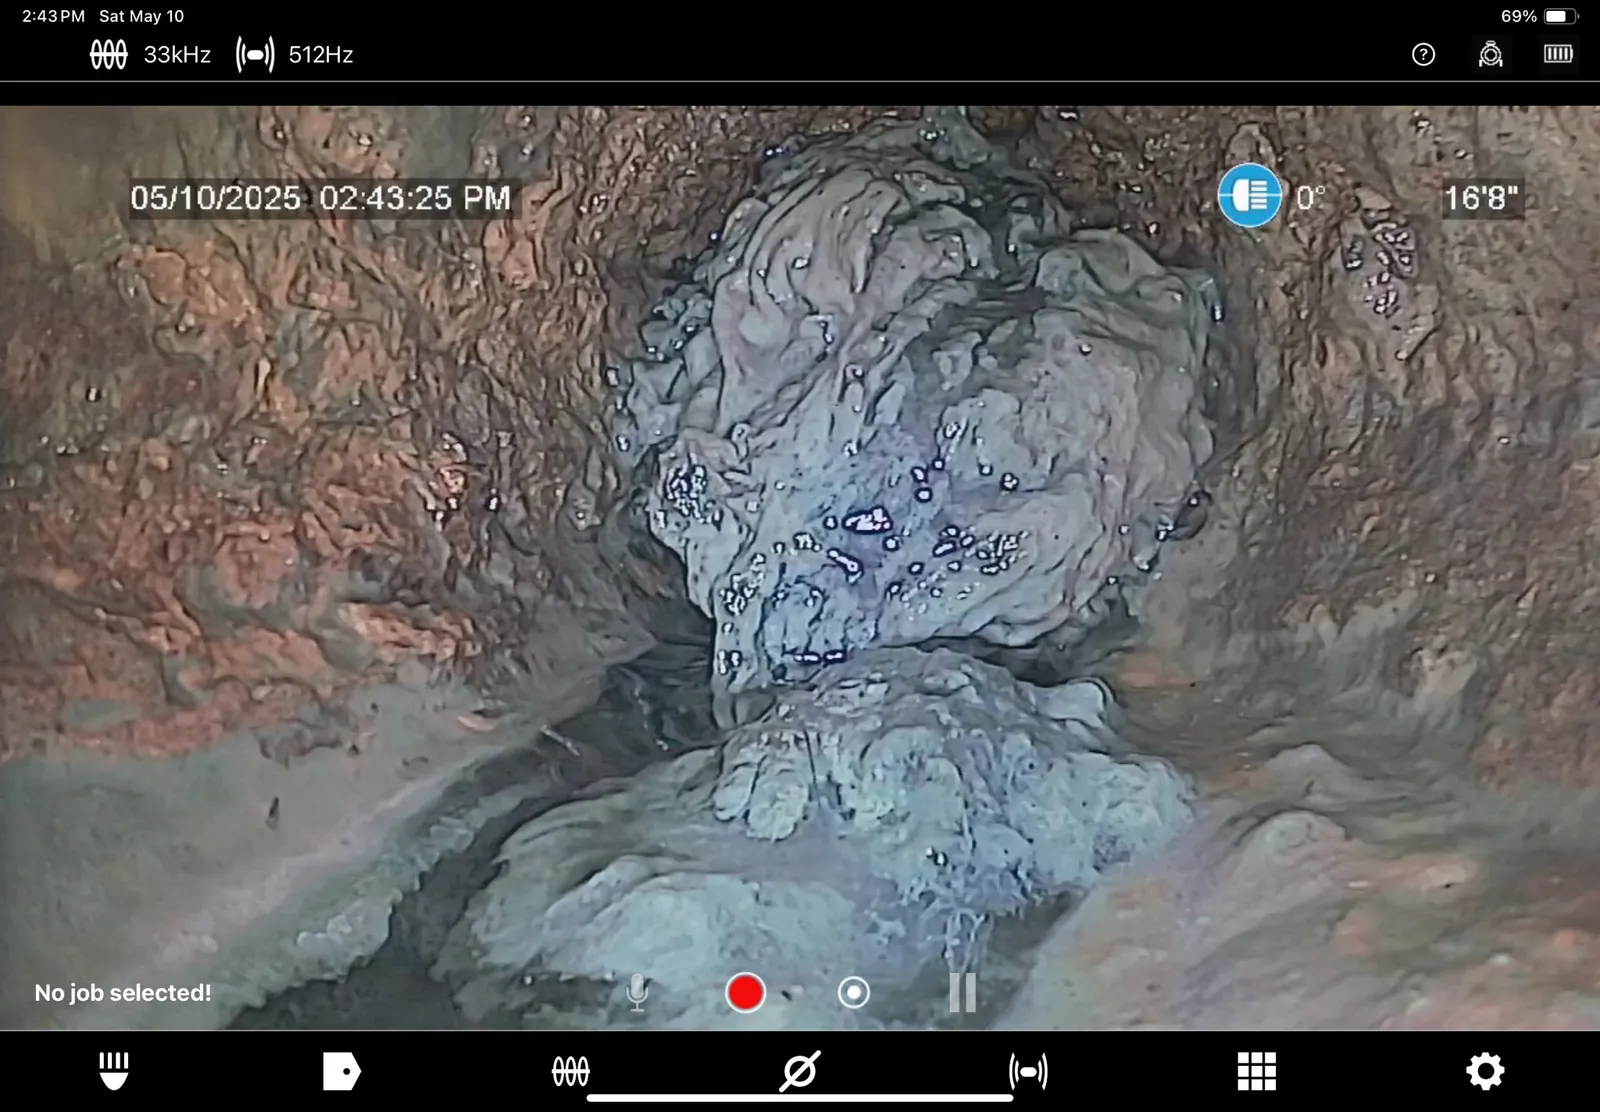1600x1112 pixels.
Task: Open the settings gear
Action: pyautogui.click(x=1485, y=1071)
